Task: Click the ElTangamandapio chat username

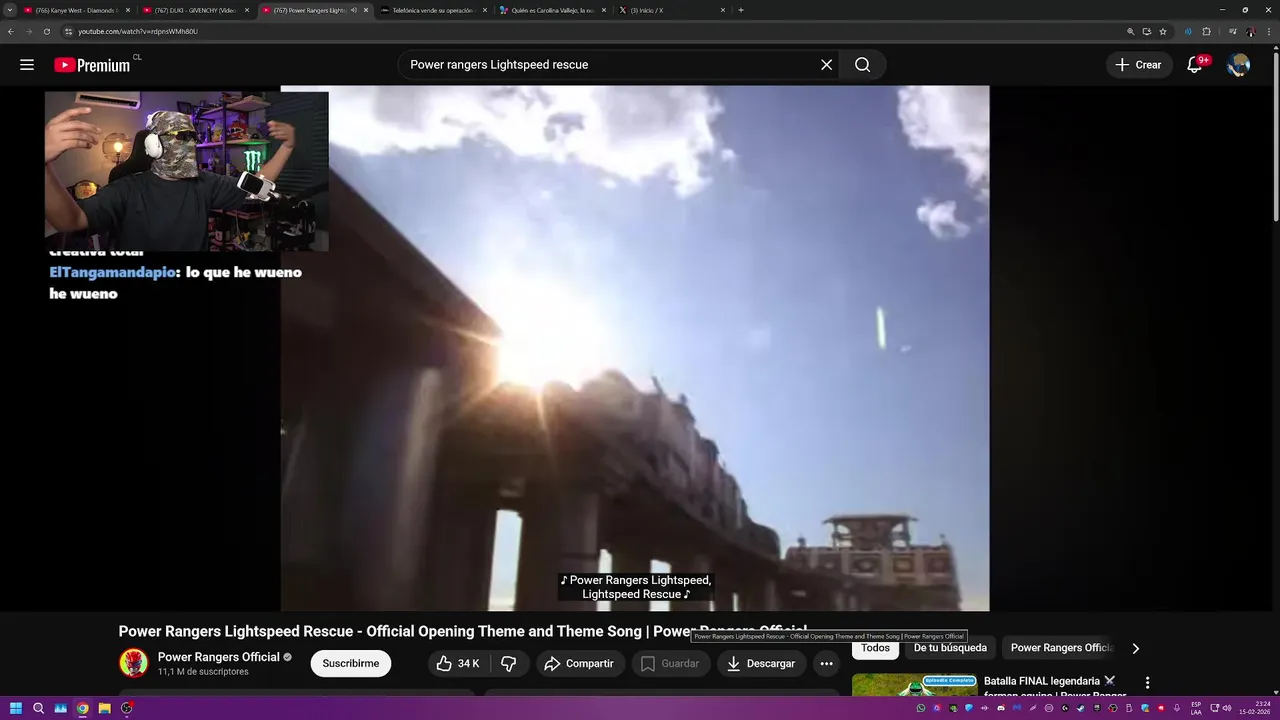Action: coord(112,272)
